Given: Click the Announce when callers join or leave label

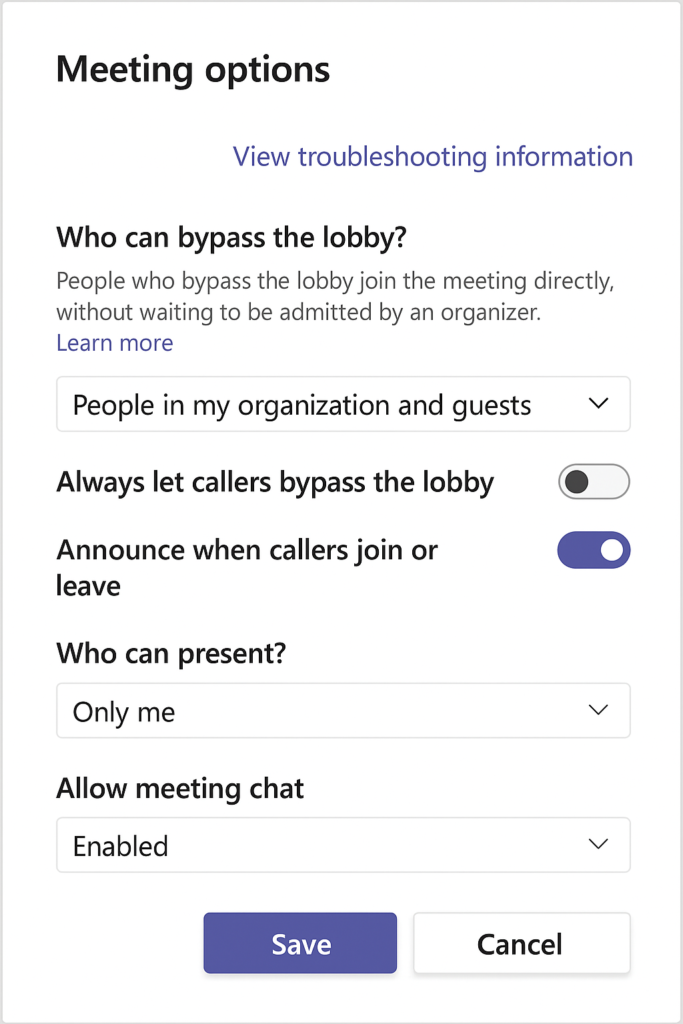Looking at the screenshot, I should coord(247,568).
